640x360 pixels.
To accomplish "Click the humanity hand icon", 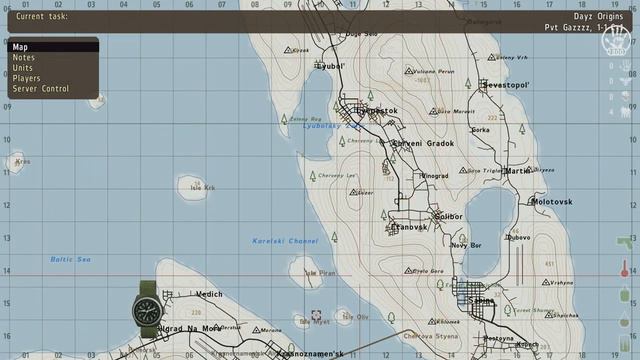I will point(616,40).
